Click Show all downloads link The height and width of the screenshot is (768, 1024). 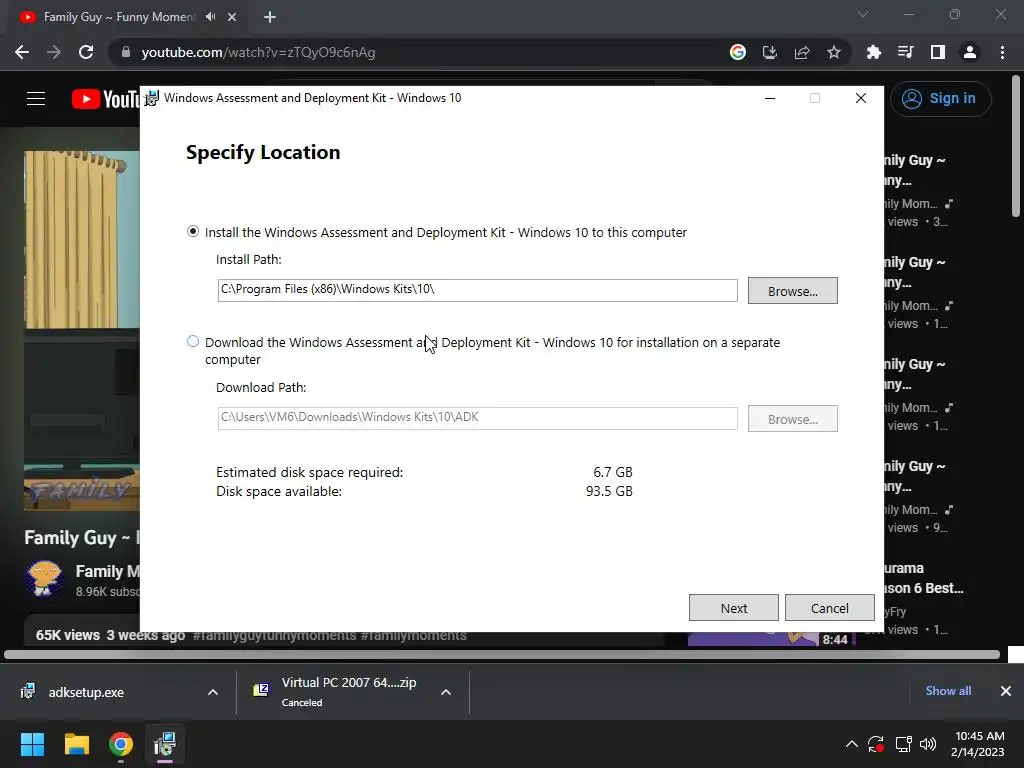click(x=948, y=691)
